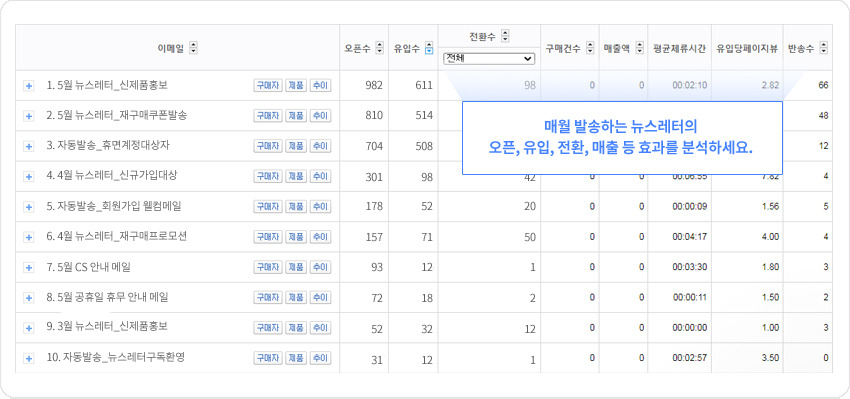Click 유입당페이지뷰 column header

[747, 48]
